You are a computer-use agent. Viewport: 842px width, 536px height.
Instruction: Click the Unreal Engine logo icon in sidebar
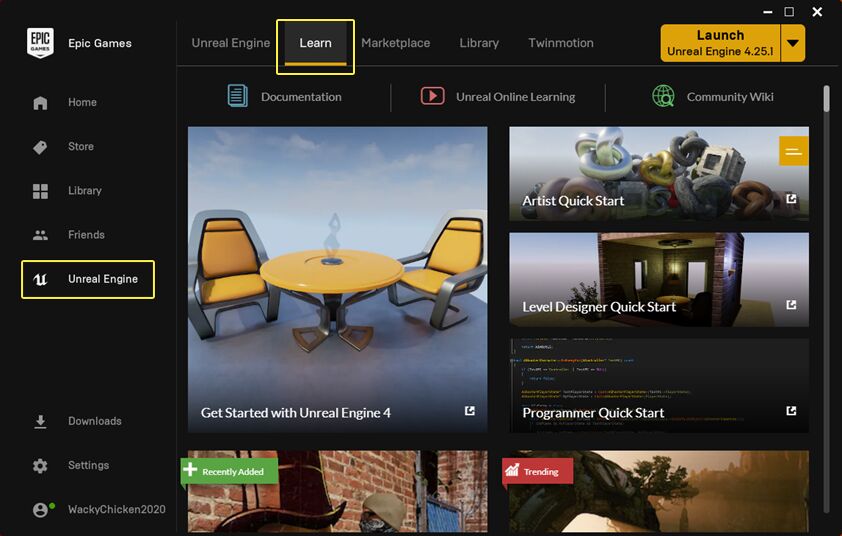click(x=40, y=279)
